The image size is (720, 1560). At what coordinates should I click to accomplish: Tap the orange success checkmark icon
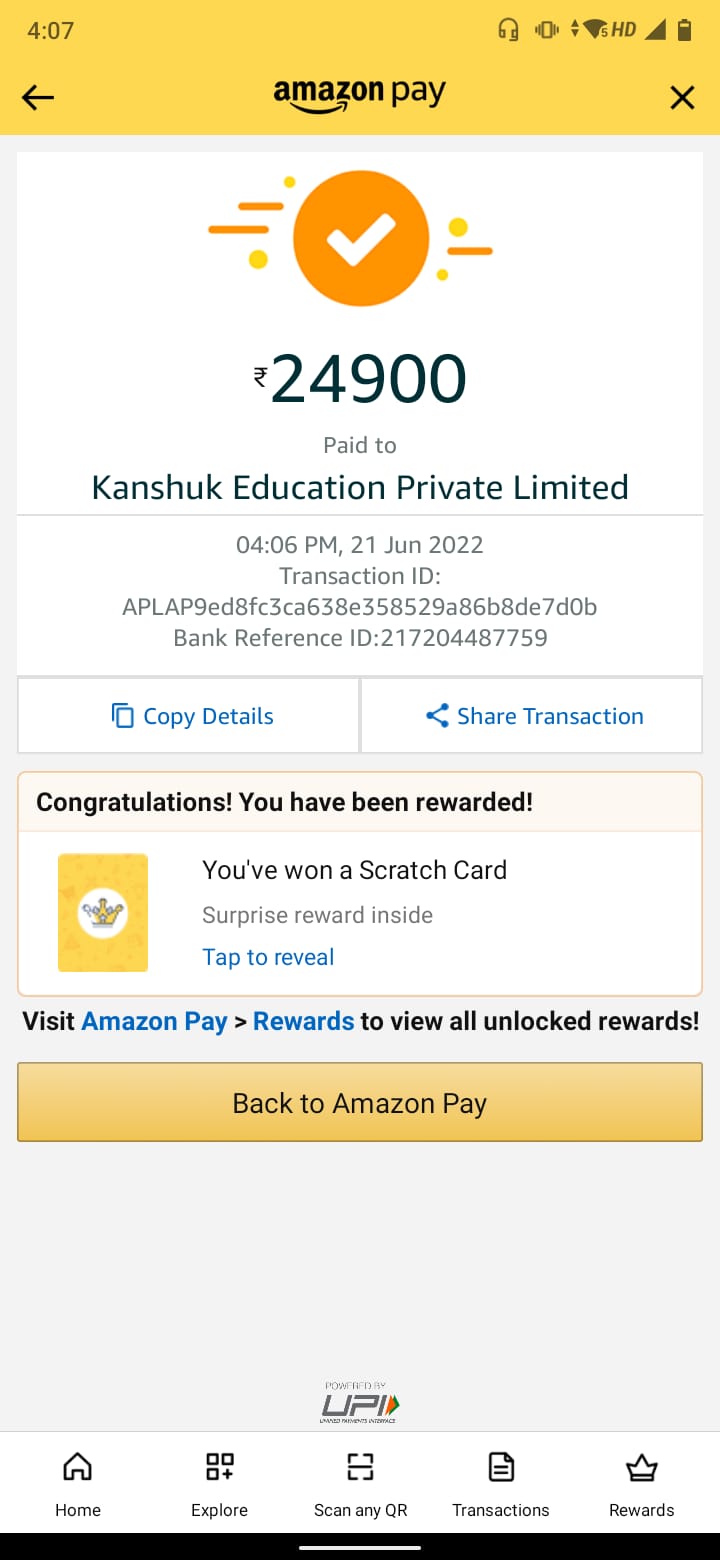pos(360,238)
